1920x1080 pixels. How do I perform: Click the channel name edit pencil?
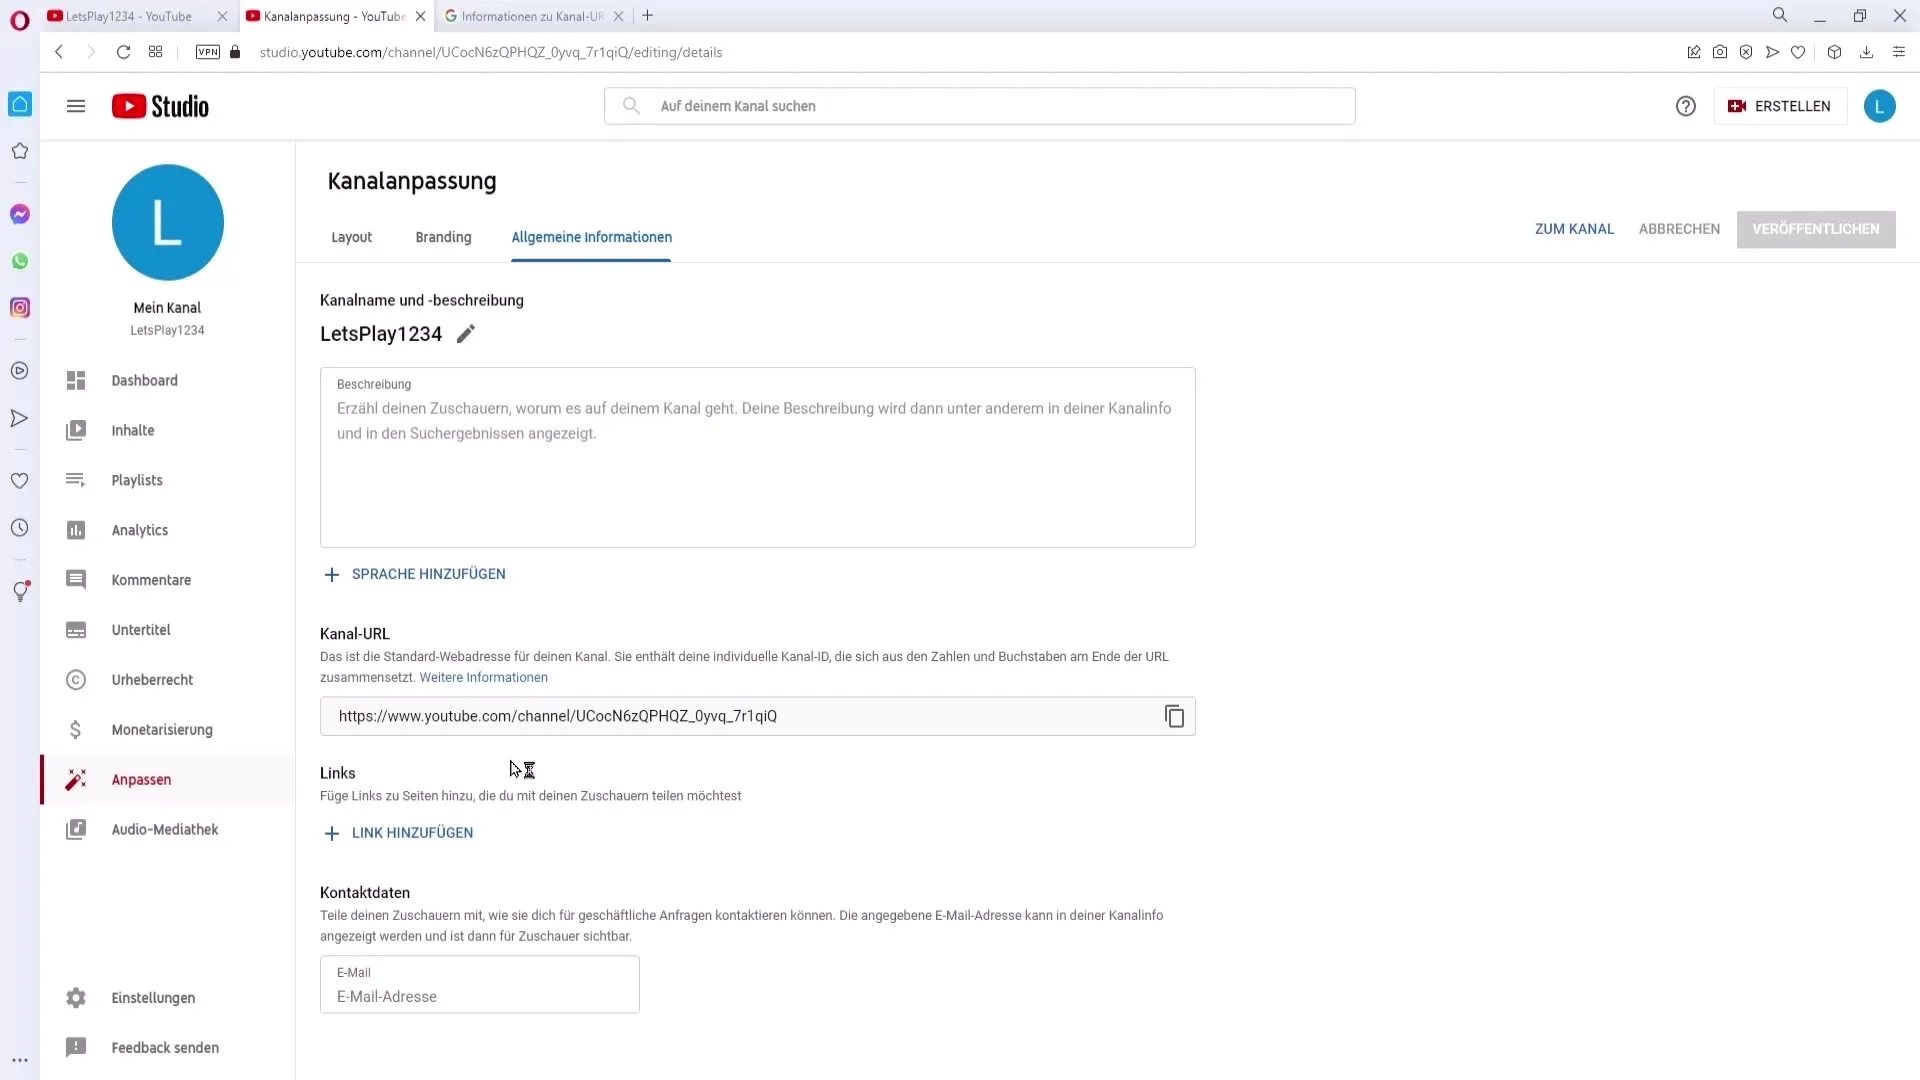[465, 334]
